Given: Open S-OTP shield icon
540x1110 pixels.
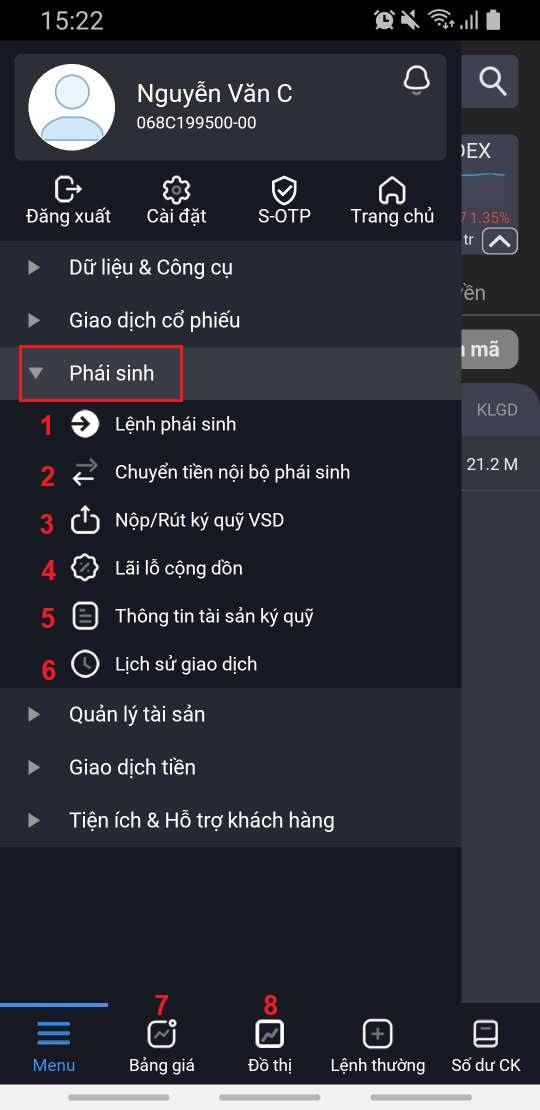Looking at the screenshot, I should pyautogui.click(x=284, y=190).
